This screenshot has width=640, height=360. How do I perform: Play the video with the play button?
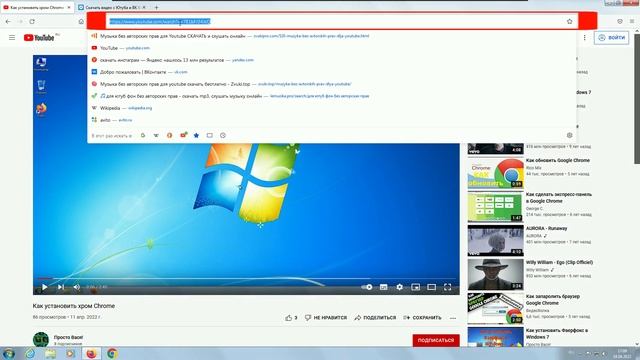44,287
